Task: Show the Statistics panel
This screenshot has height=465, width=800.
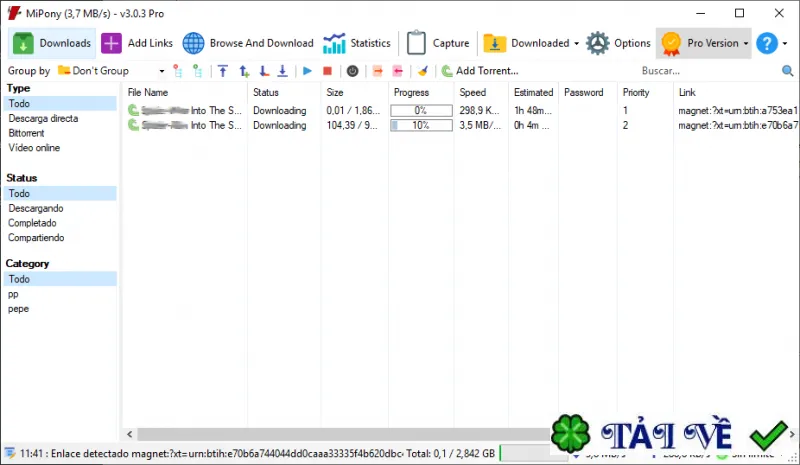Action: [356, 43]
